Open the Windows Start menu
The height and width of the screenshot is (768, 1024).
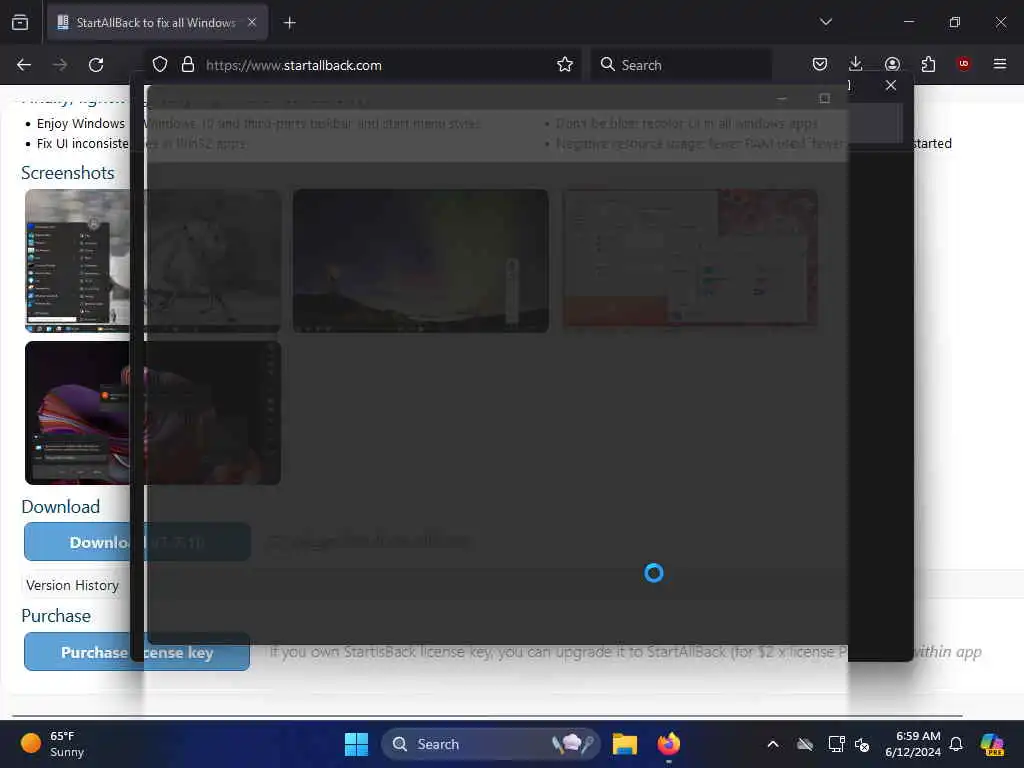[356, 744]
